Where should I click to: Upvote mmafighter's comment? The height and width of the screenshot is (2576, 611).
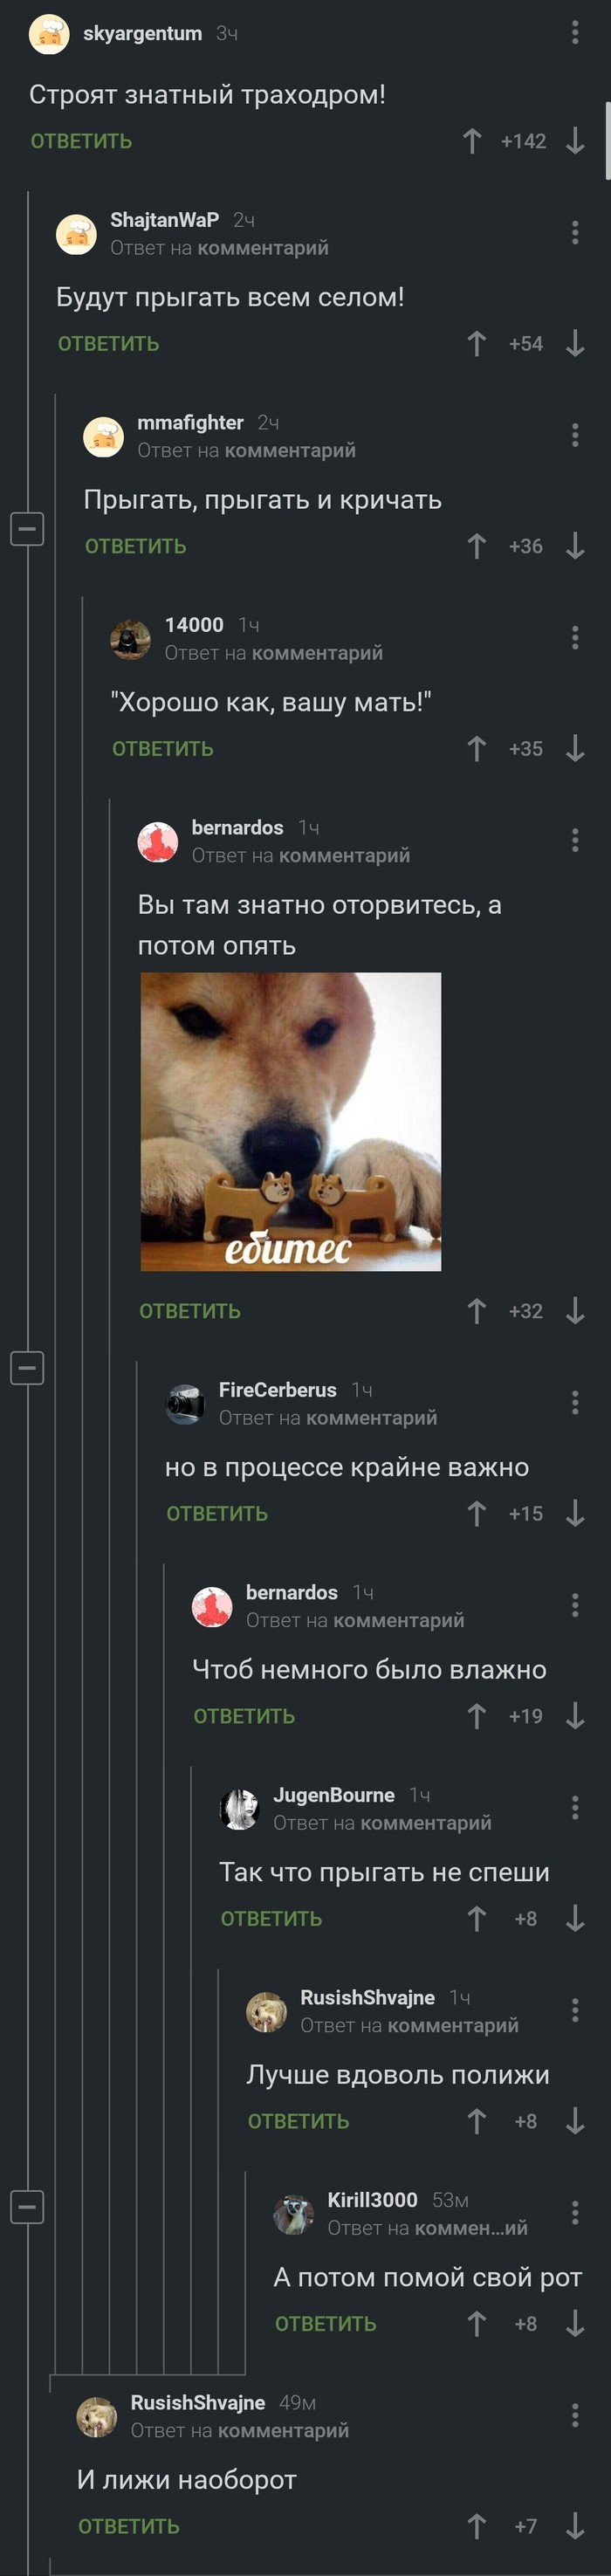(477, 546)
